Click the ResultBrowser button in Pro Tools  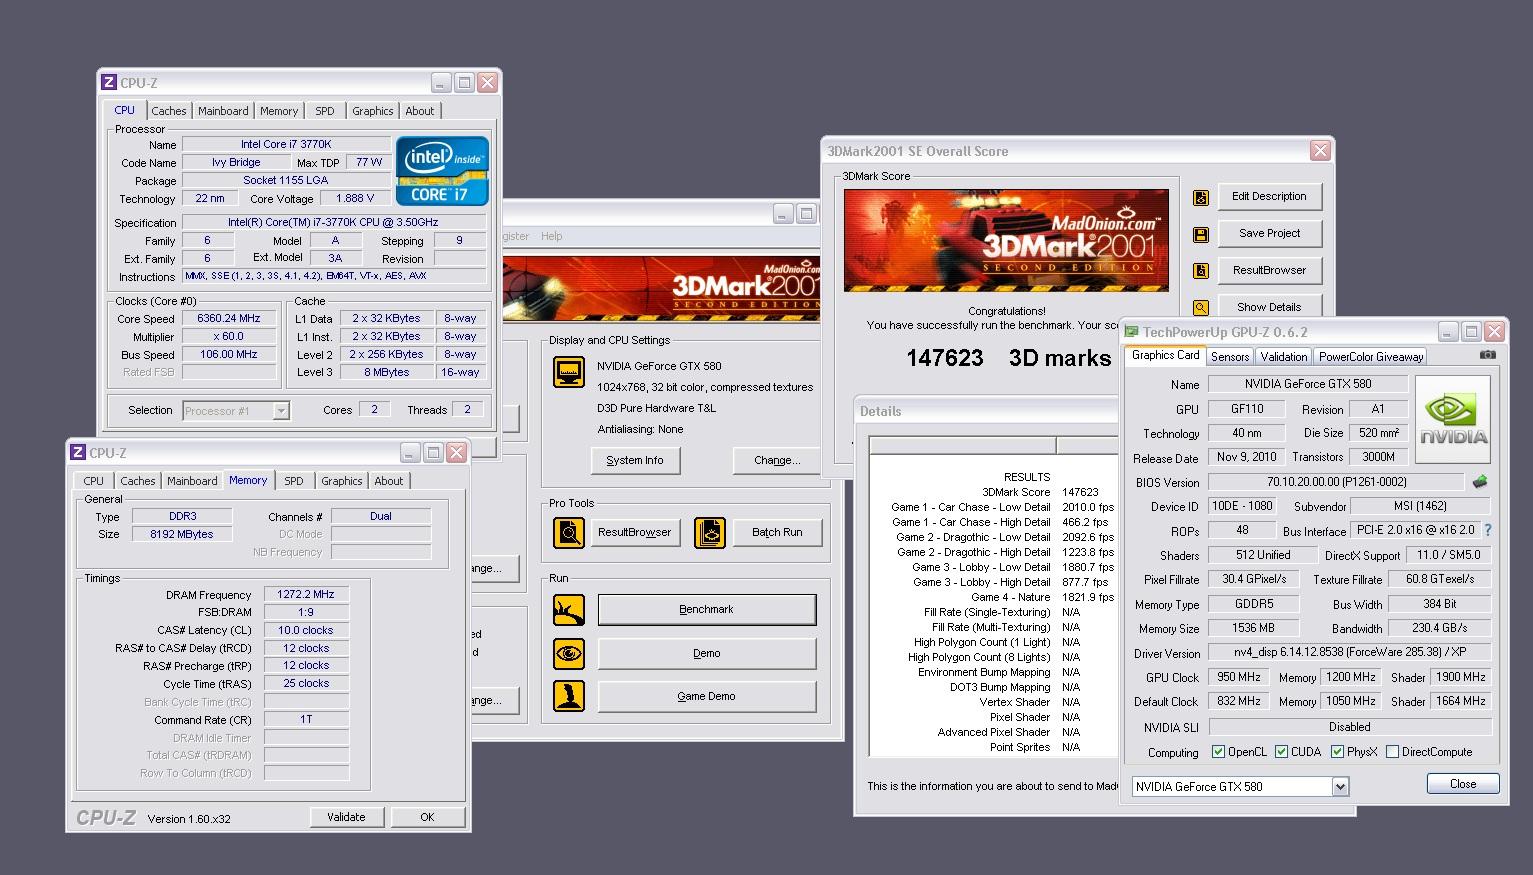coord(635,532)
